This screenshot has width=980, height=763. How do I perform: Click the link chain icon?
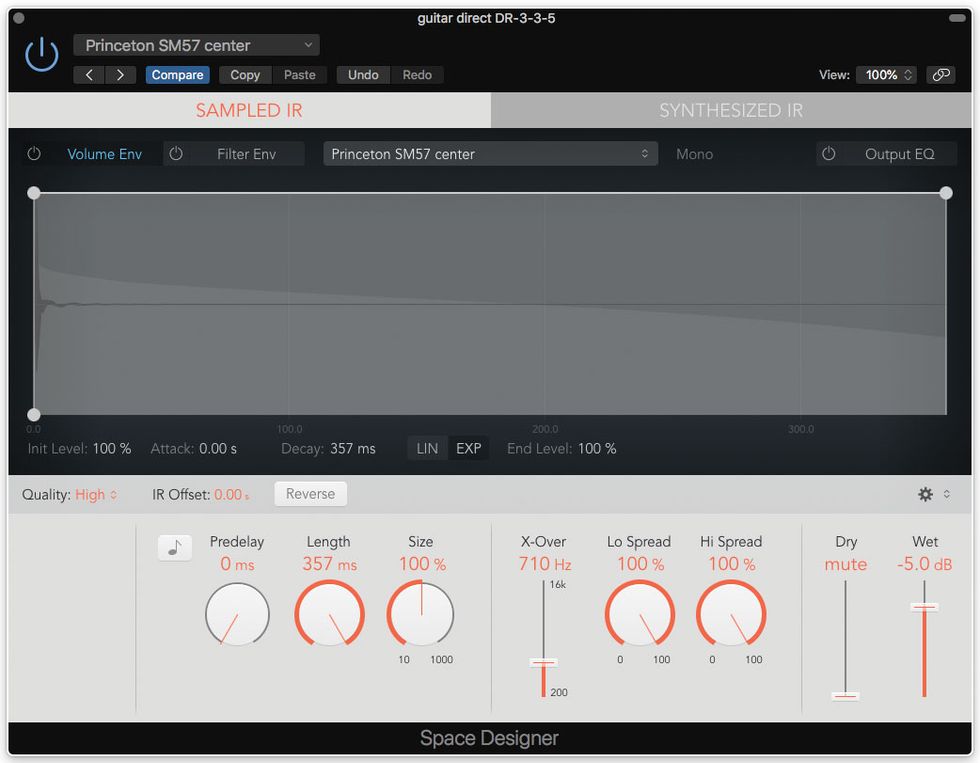[x=940, y=75]
